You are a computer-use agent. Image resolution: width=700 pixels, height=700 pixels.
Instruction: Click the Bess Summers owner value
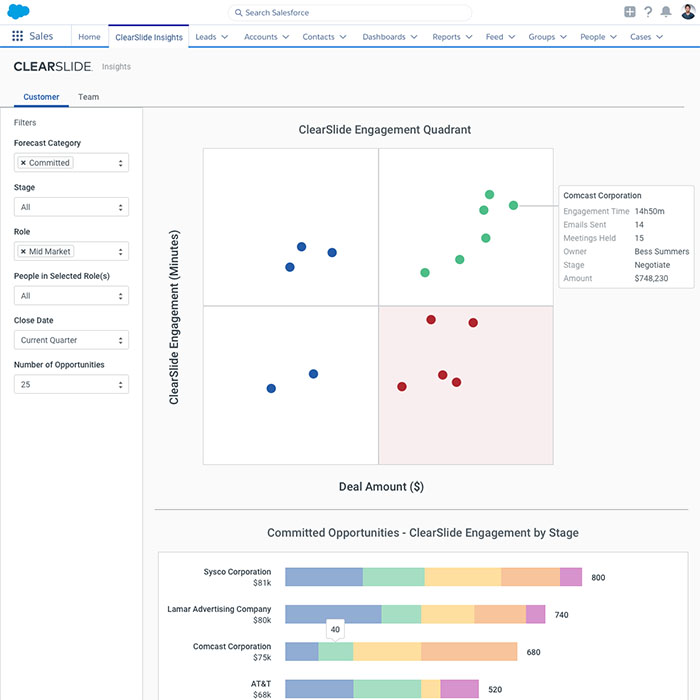pyautogui.click(x=662, y=251)
